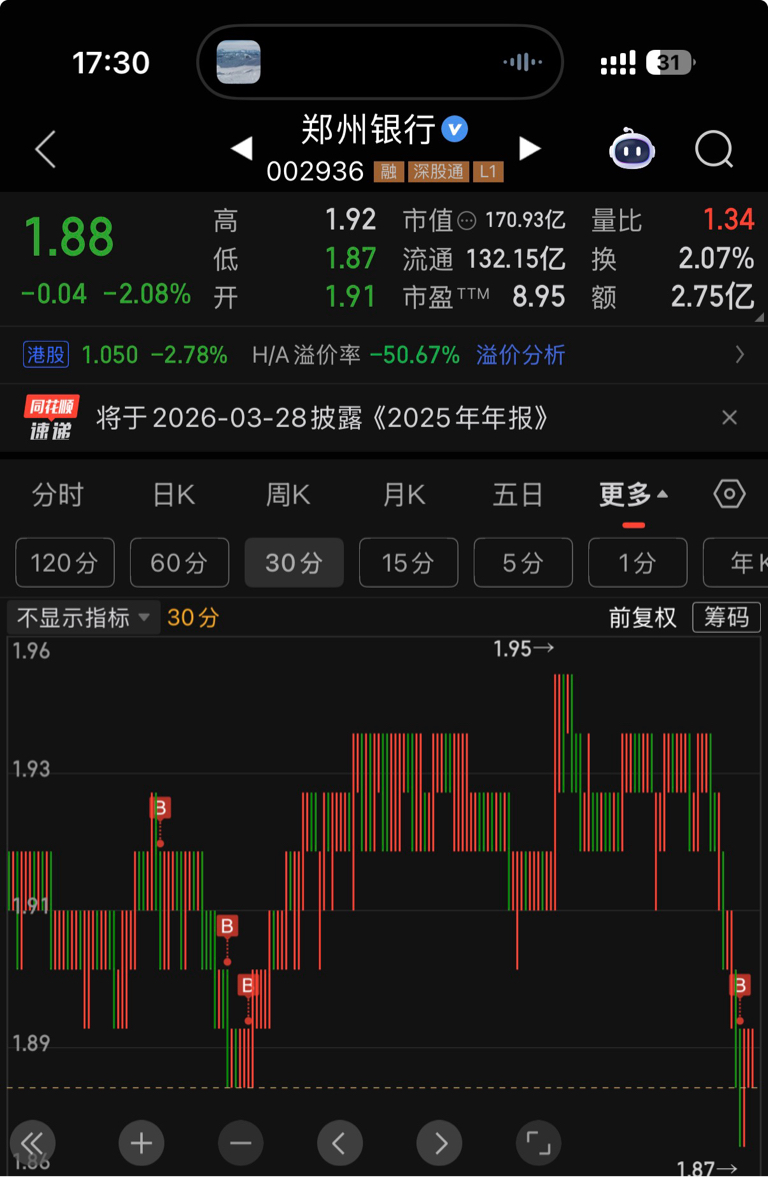Tap the B marker near 1.93
Image resolution: width=768 pixels, height=1177 pixels.
click(x=160, y=808)
